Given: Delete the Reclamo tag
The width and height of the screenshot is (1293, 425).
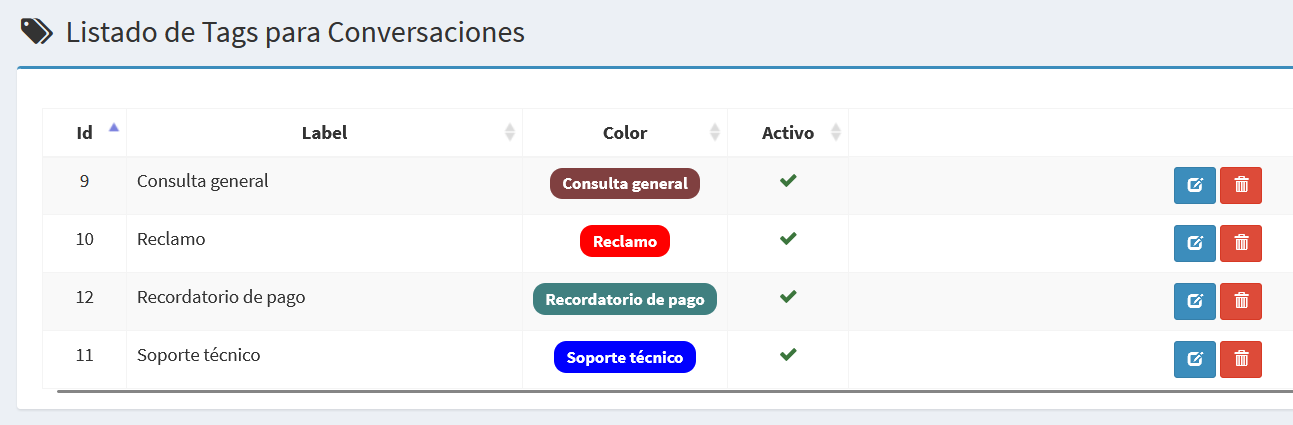Looking at the screenshot, I should 1241,243.
